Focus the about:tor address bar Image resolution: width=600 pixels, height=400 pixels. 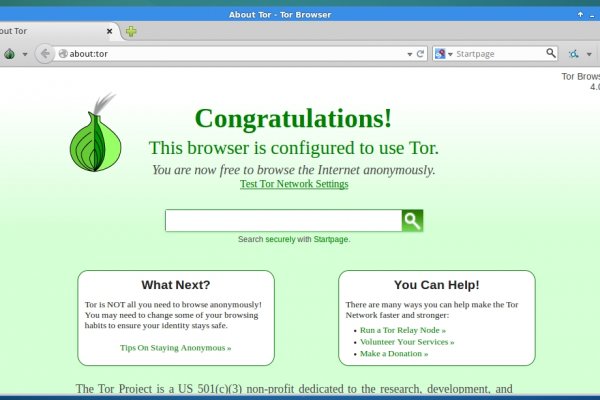click(x=230, y=53)
